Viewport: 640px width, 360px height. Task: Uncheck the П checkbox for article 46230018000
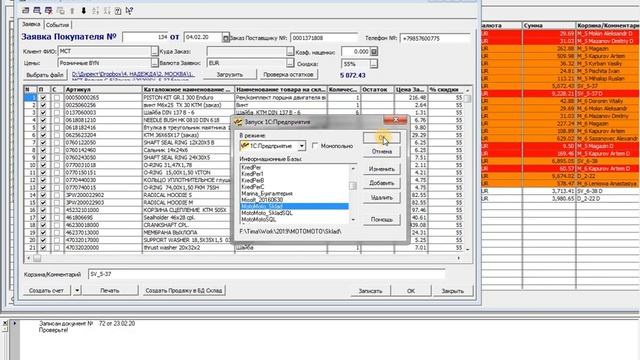coord(43,225)
